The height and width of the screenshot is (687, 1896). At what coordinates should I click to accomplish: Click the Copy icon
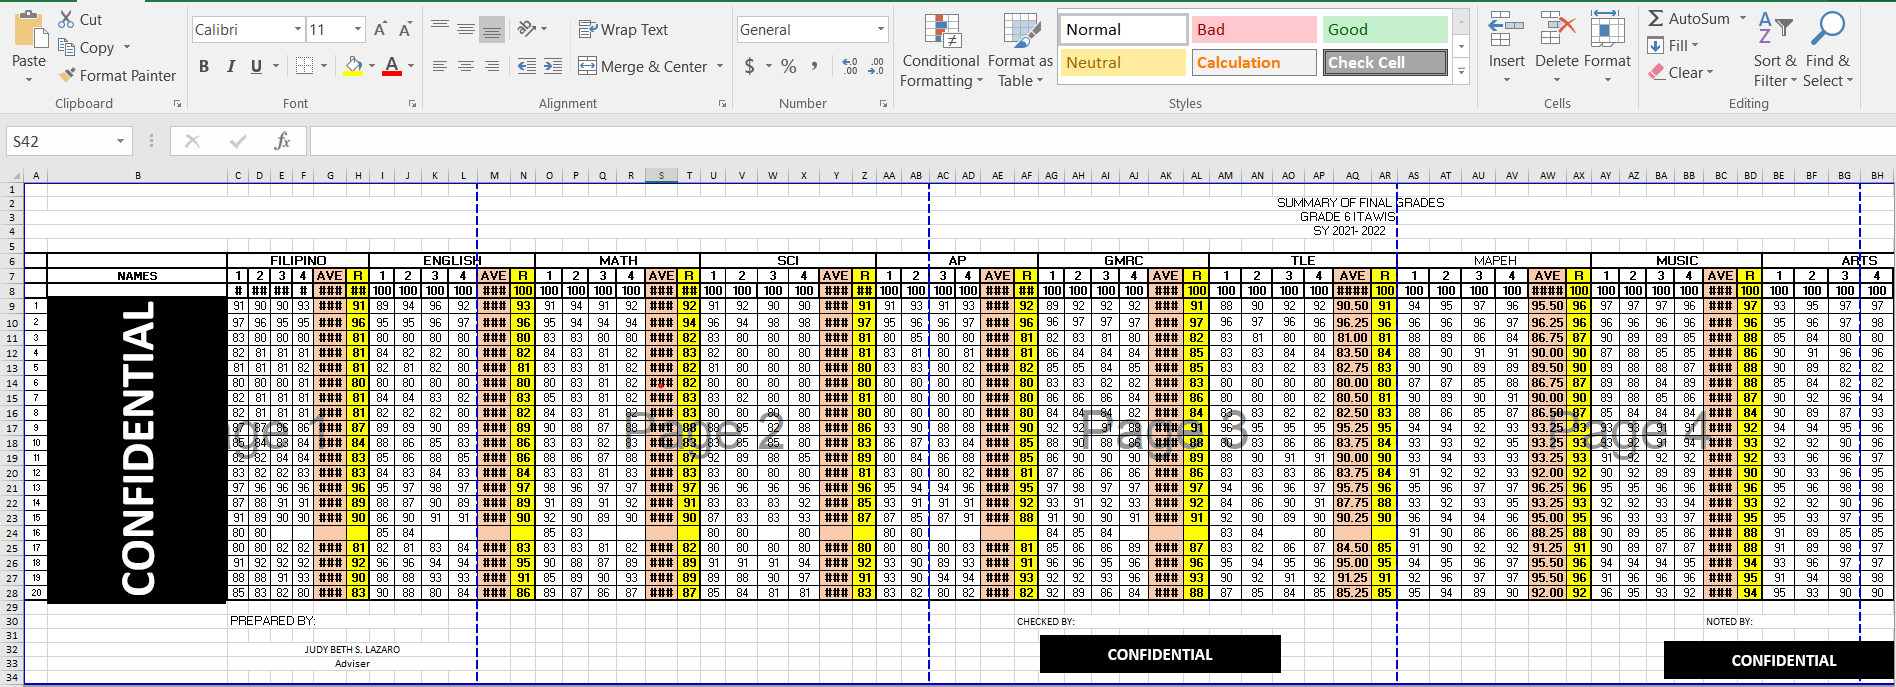(x=67, y=47)
